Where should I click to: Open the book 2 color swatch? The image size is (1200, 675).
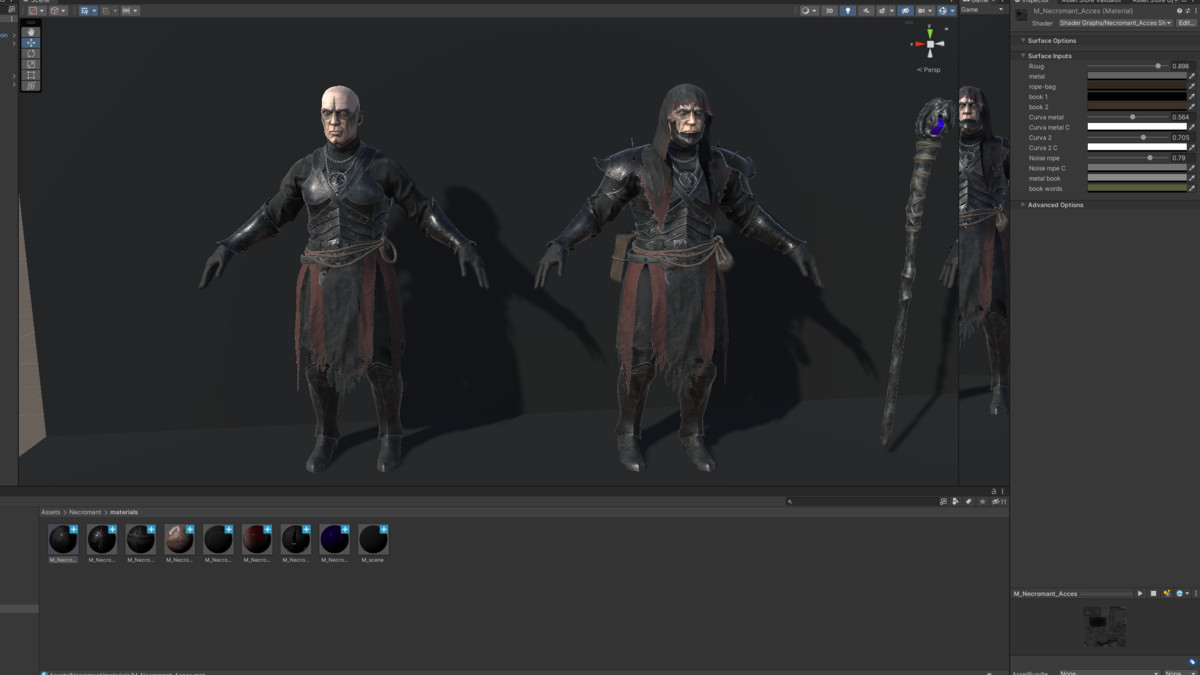point(1136,107)
